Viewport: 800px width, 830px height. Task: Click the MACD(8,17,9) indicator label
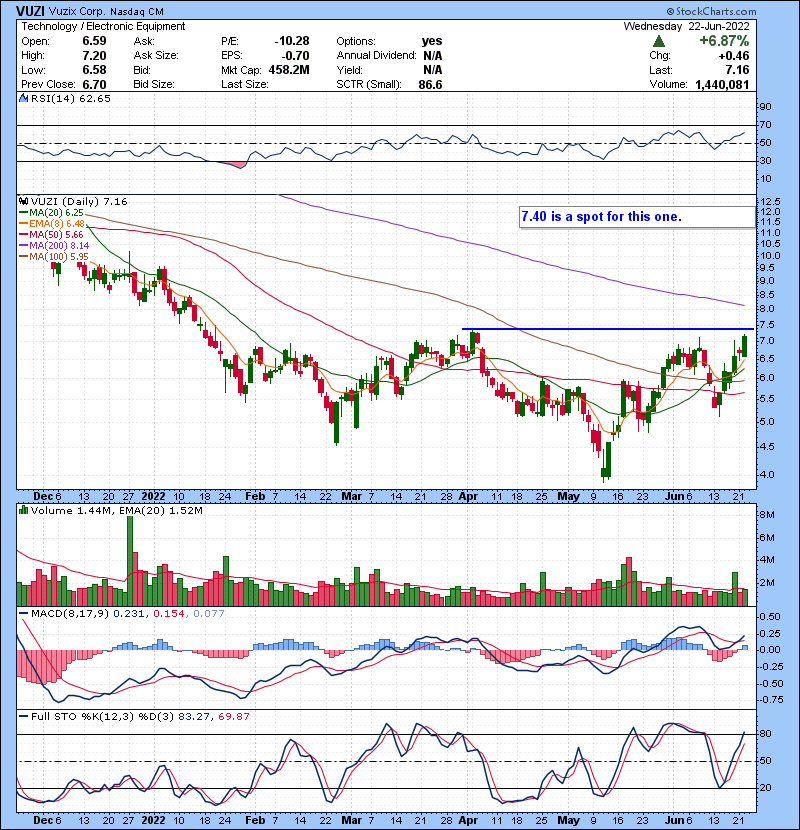[70, 614]
